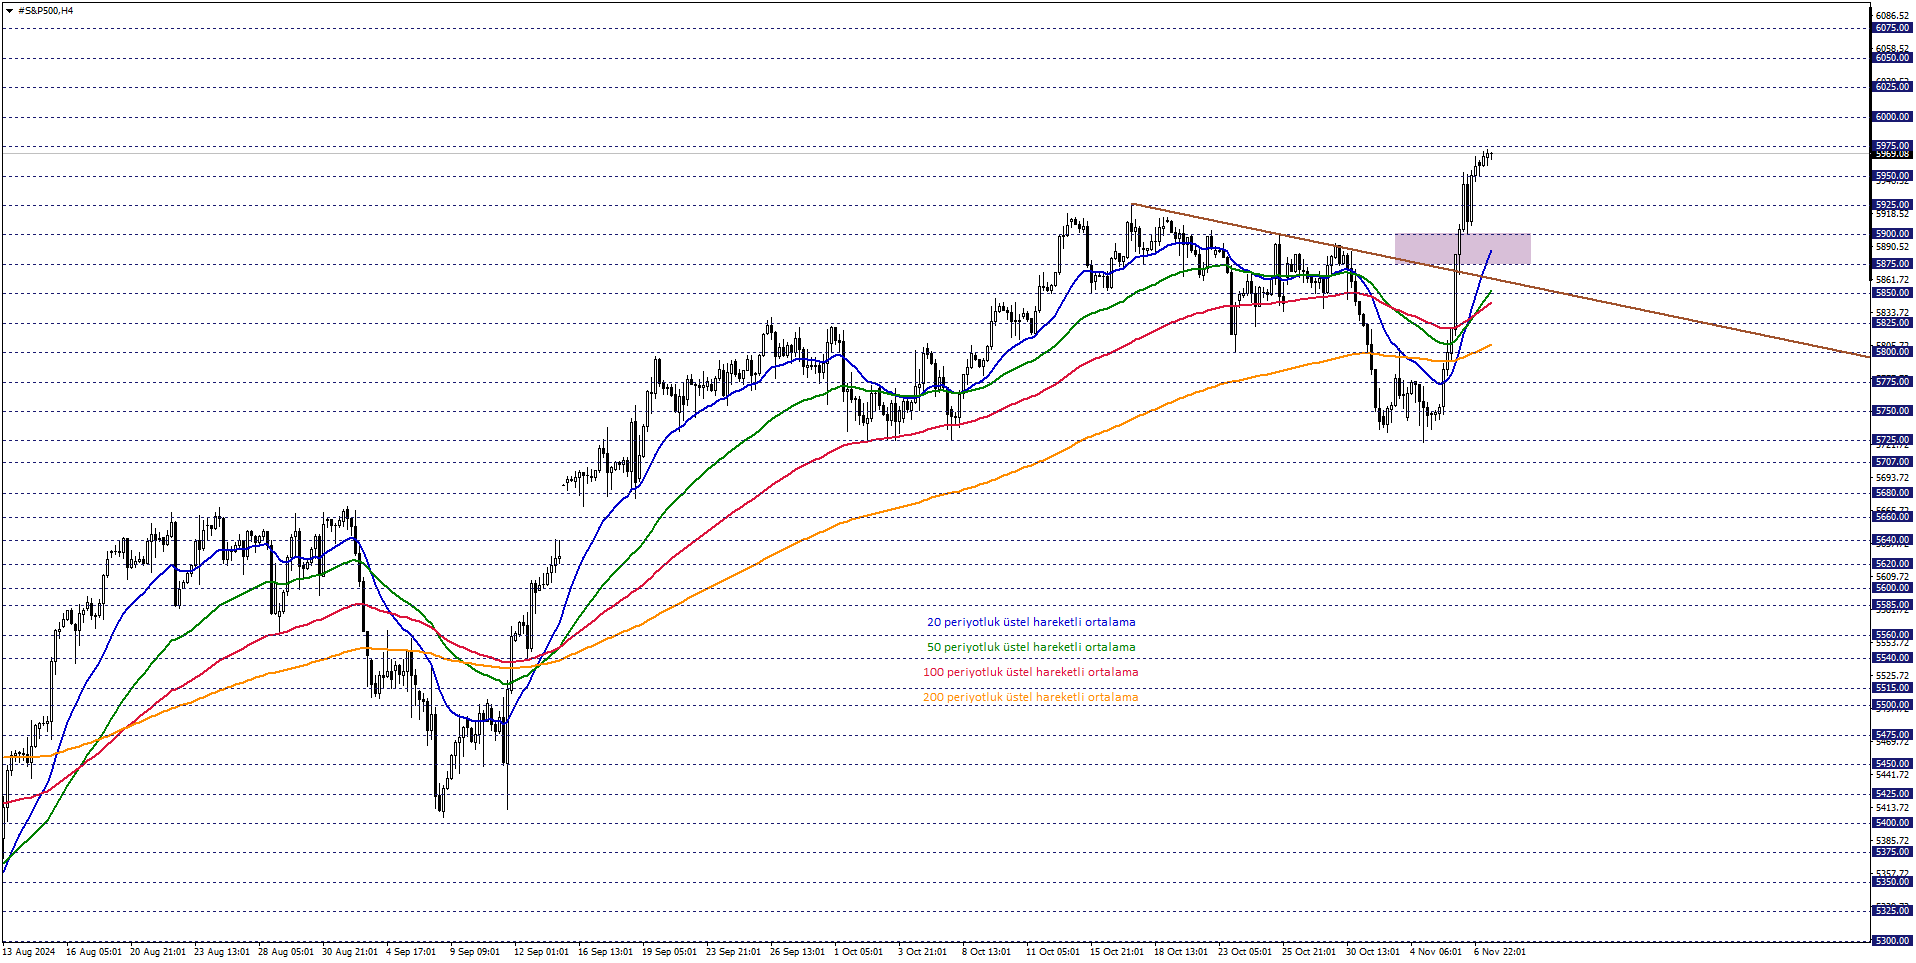Click the 6025.00 price level label
The height and width of the screenshot is (963, 1916).
[1892, 87]
